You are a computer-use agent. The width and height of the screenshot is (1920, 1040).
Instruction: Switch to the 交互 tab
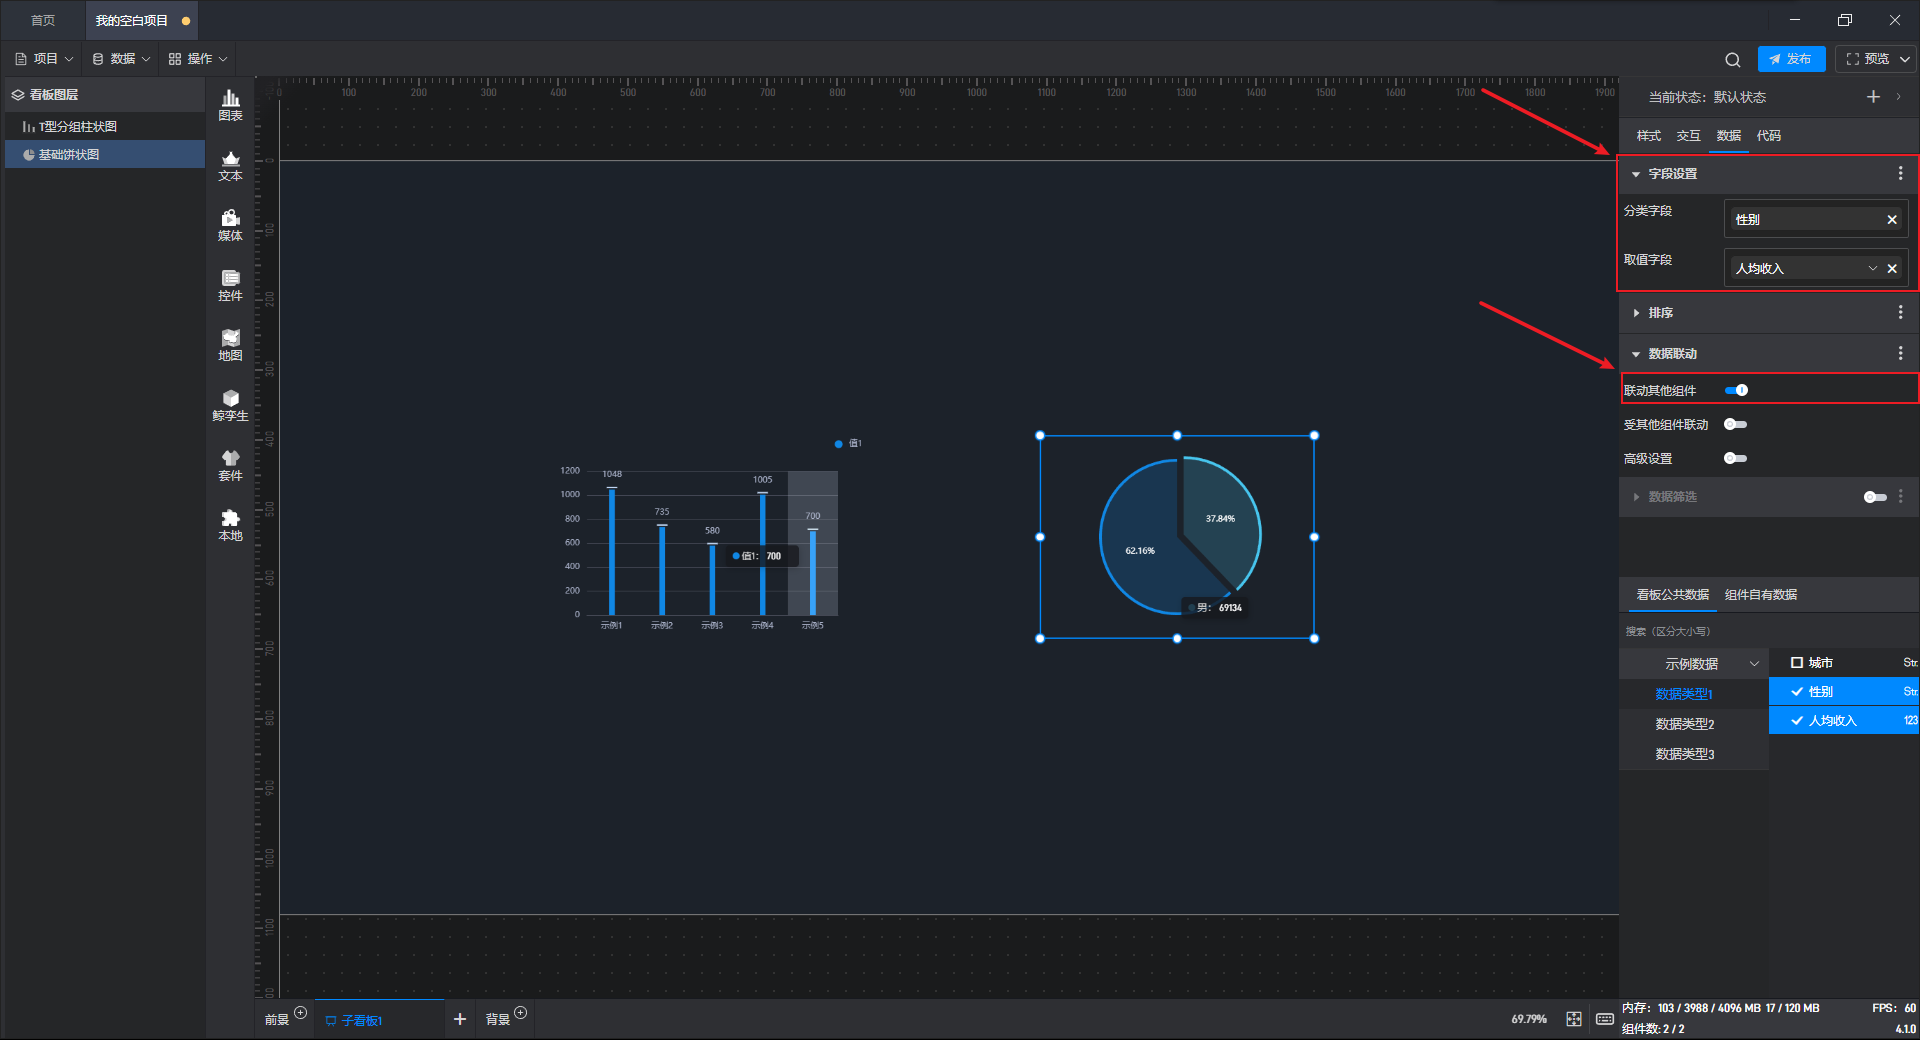click(x=1688, y=135)
